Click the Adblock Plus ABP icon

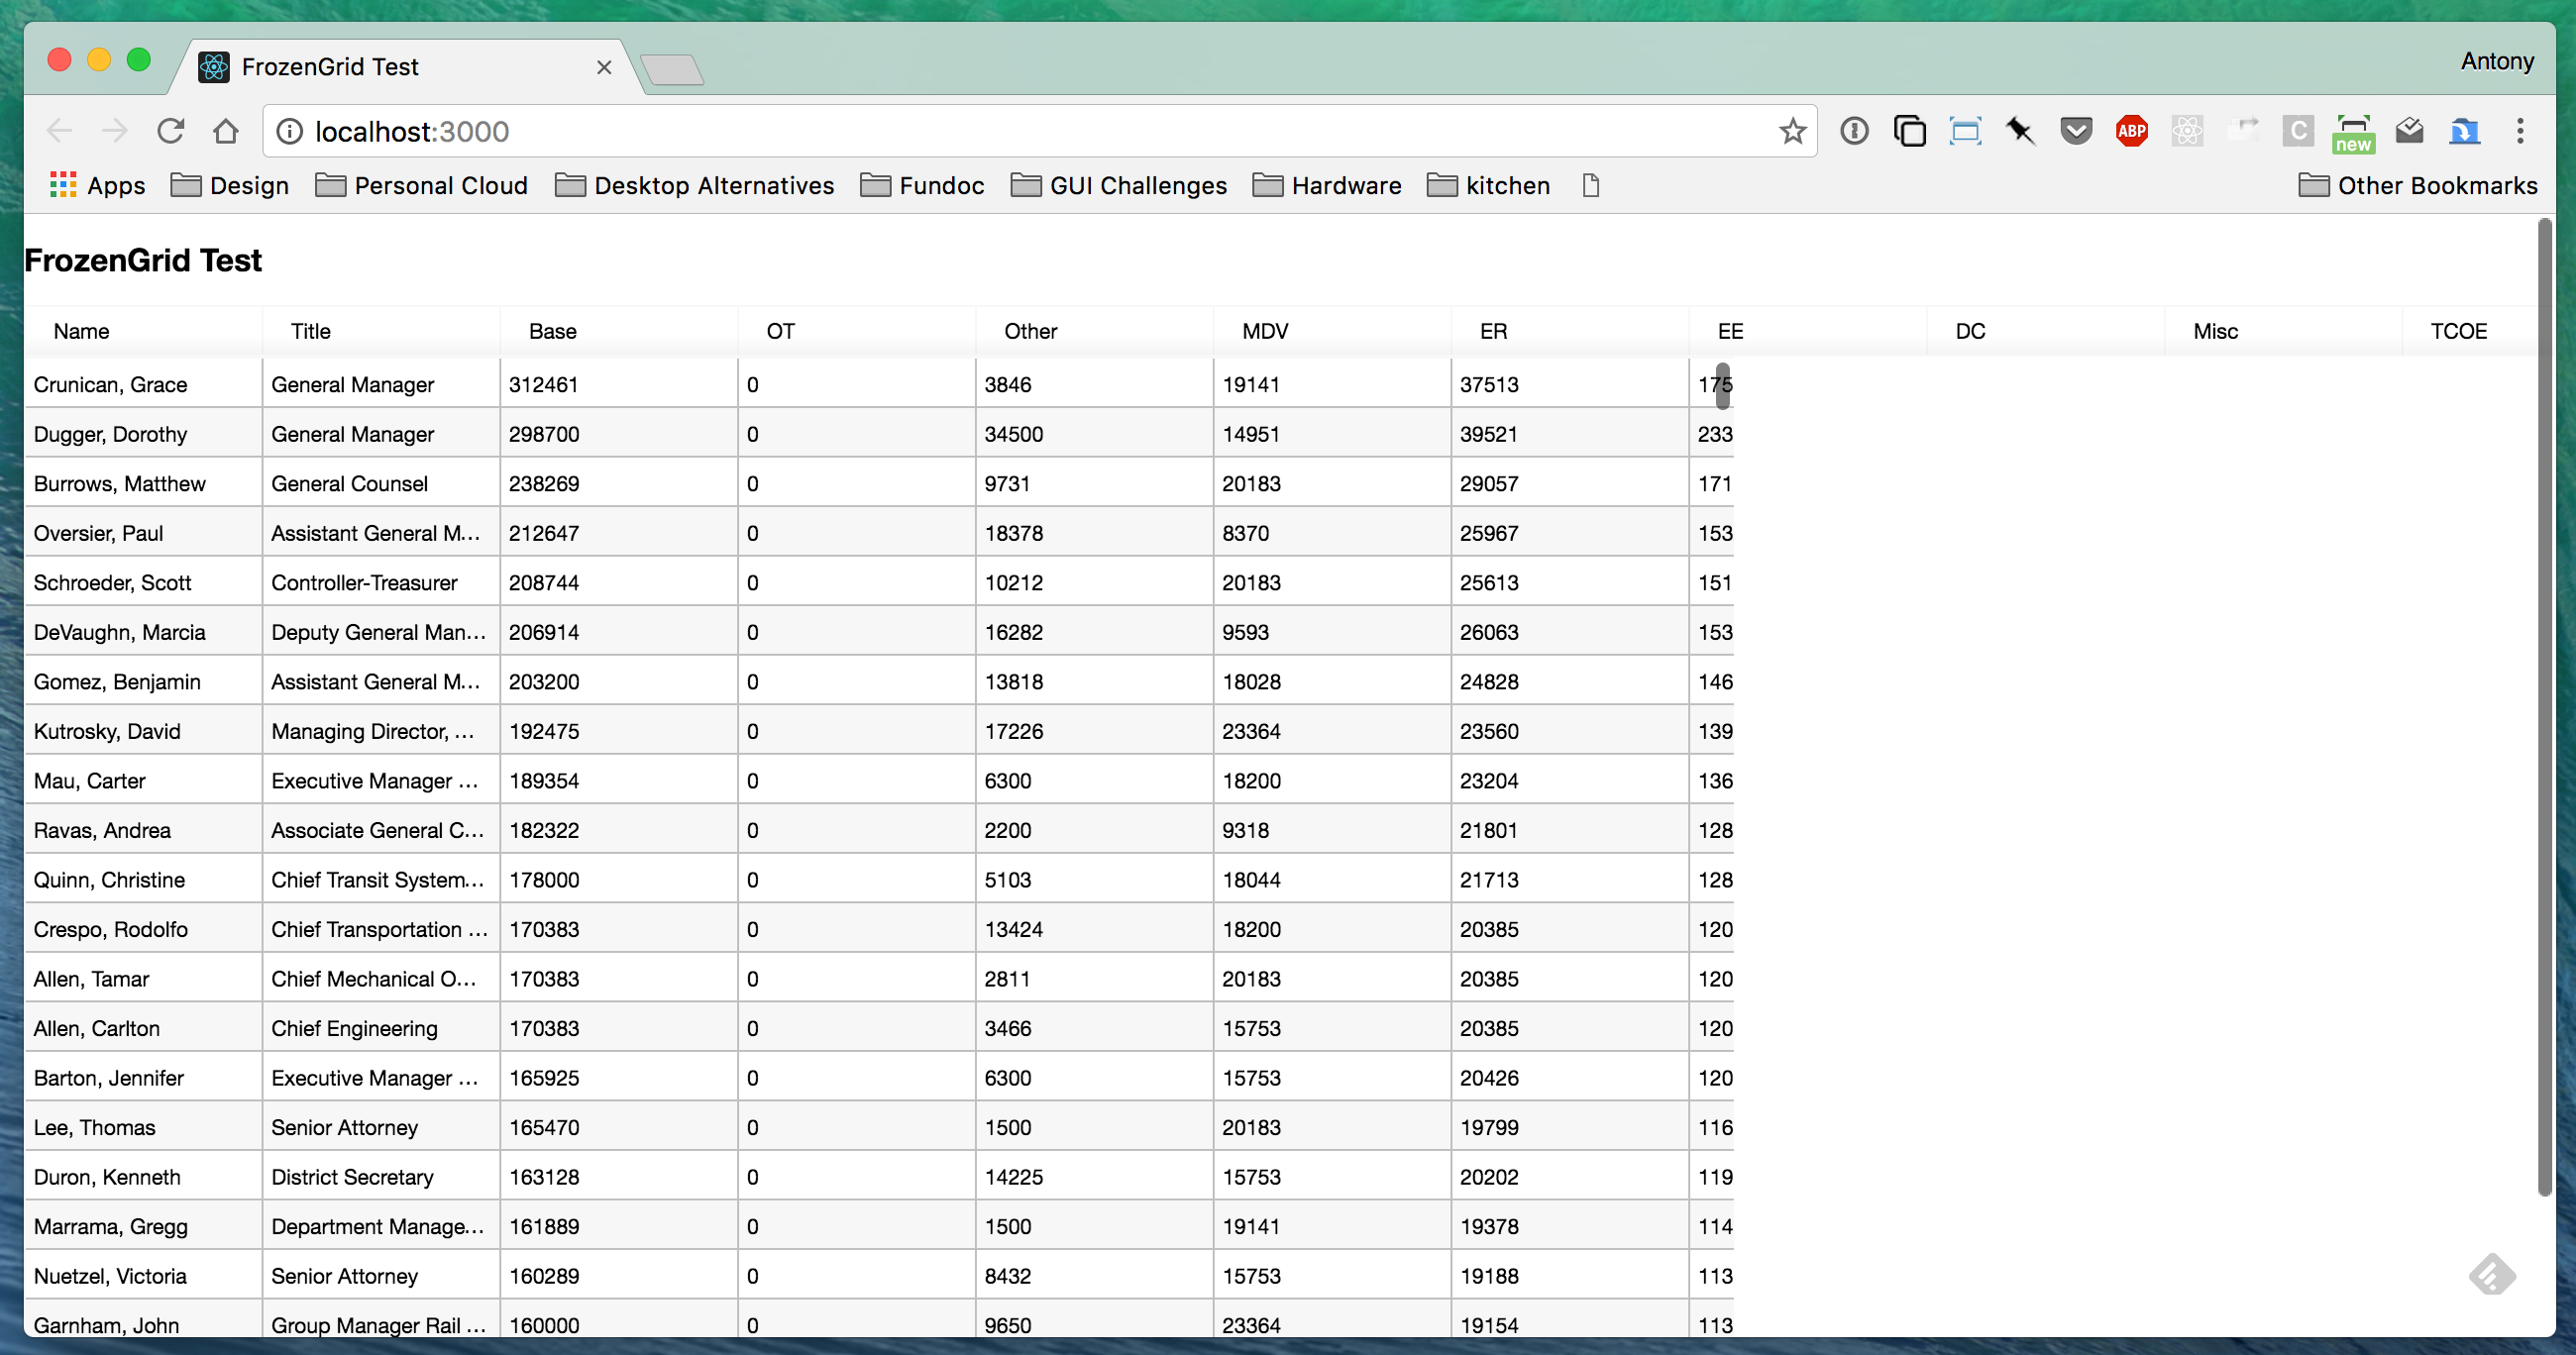[2131, 131]
